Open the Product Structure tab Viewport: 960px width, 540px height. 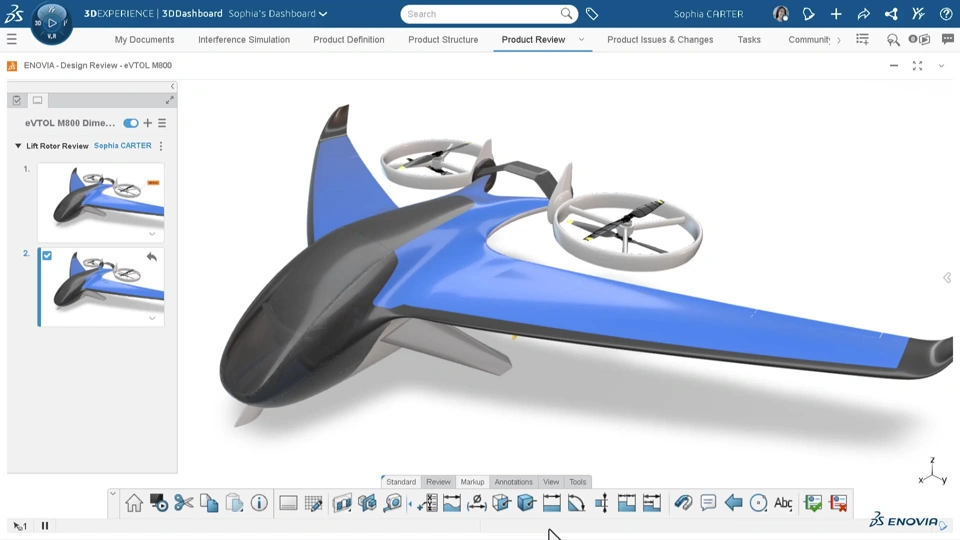(443, 40)
